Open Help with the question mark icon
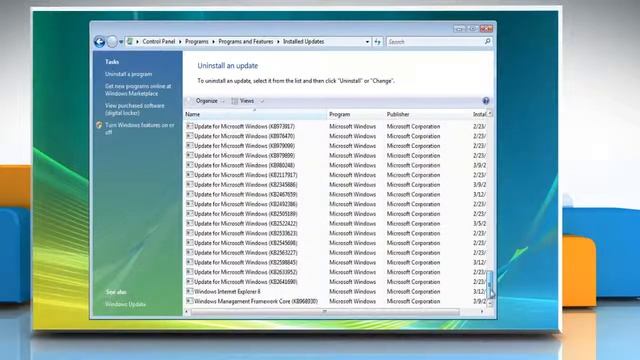 [486, 101]
